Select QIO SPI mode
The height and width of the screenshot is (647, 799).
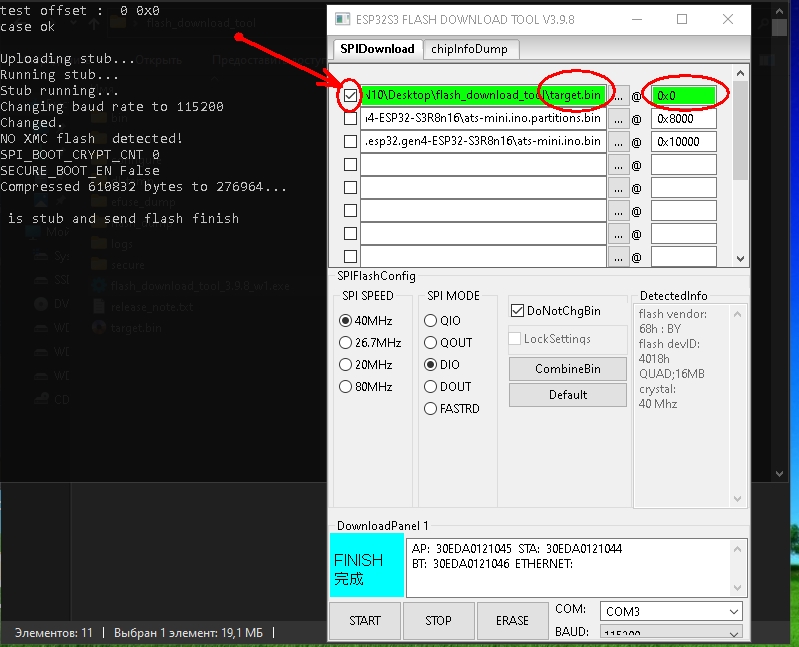tap(442, 320)
